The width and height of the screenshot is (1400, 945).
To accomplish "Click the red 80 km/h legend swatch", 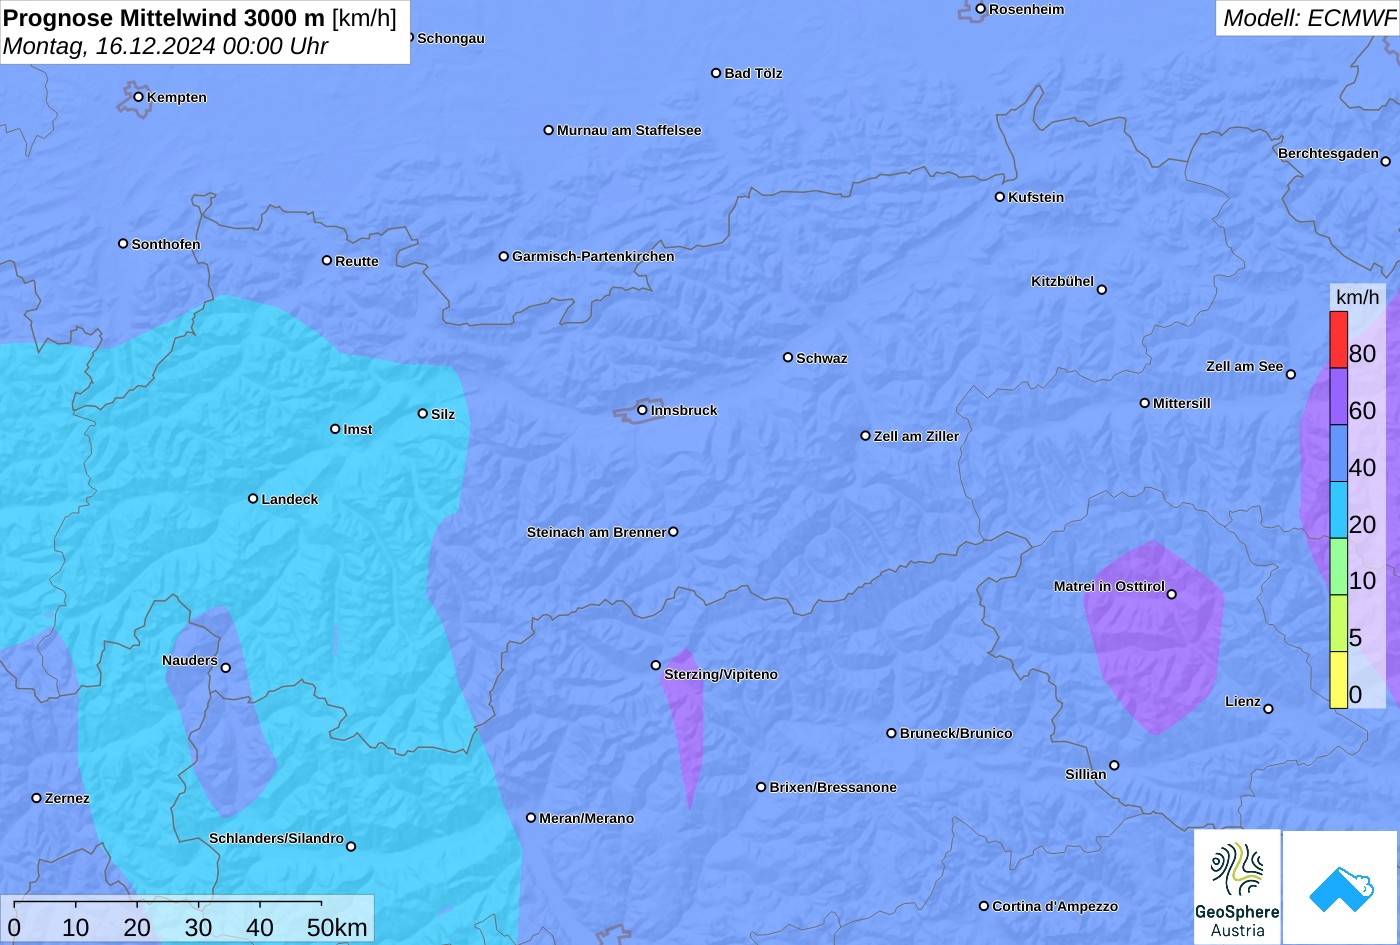I will coord(1338,340).
